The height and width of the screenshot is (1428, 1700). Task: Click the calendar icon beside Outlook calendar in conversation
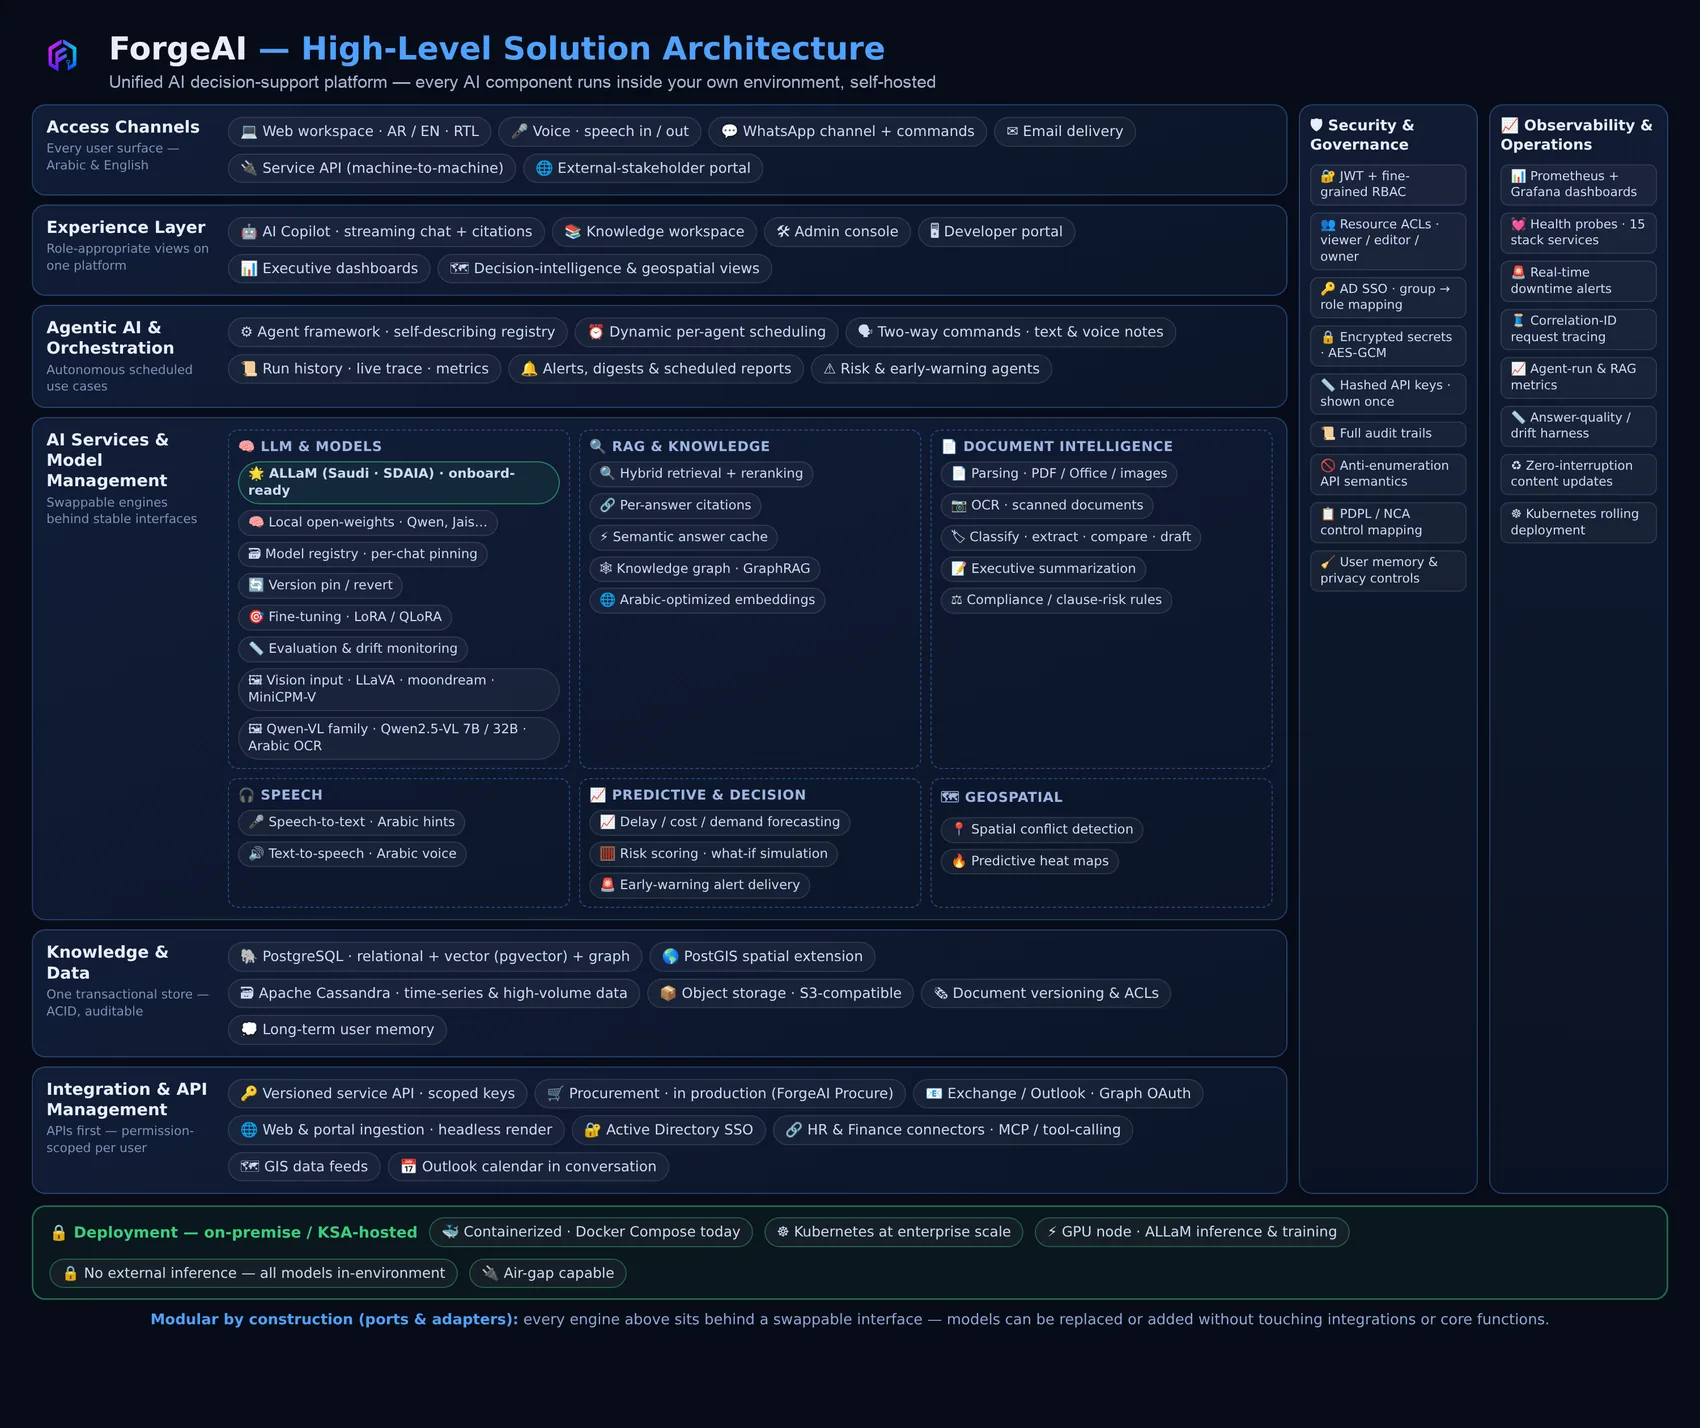click(408, 1167)
